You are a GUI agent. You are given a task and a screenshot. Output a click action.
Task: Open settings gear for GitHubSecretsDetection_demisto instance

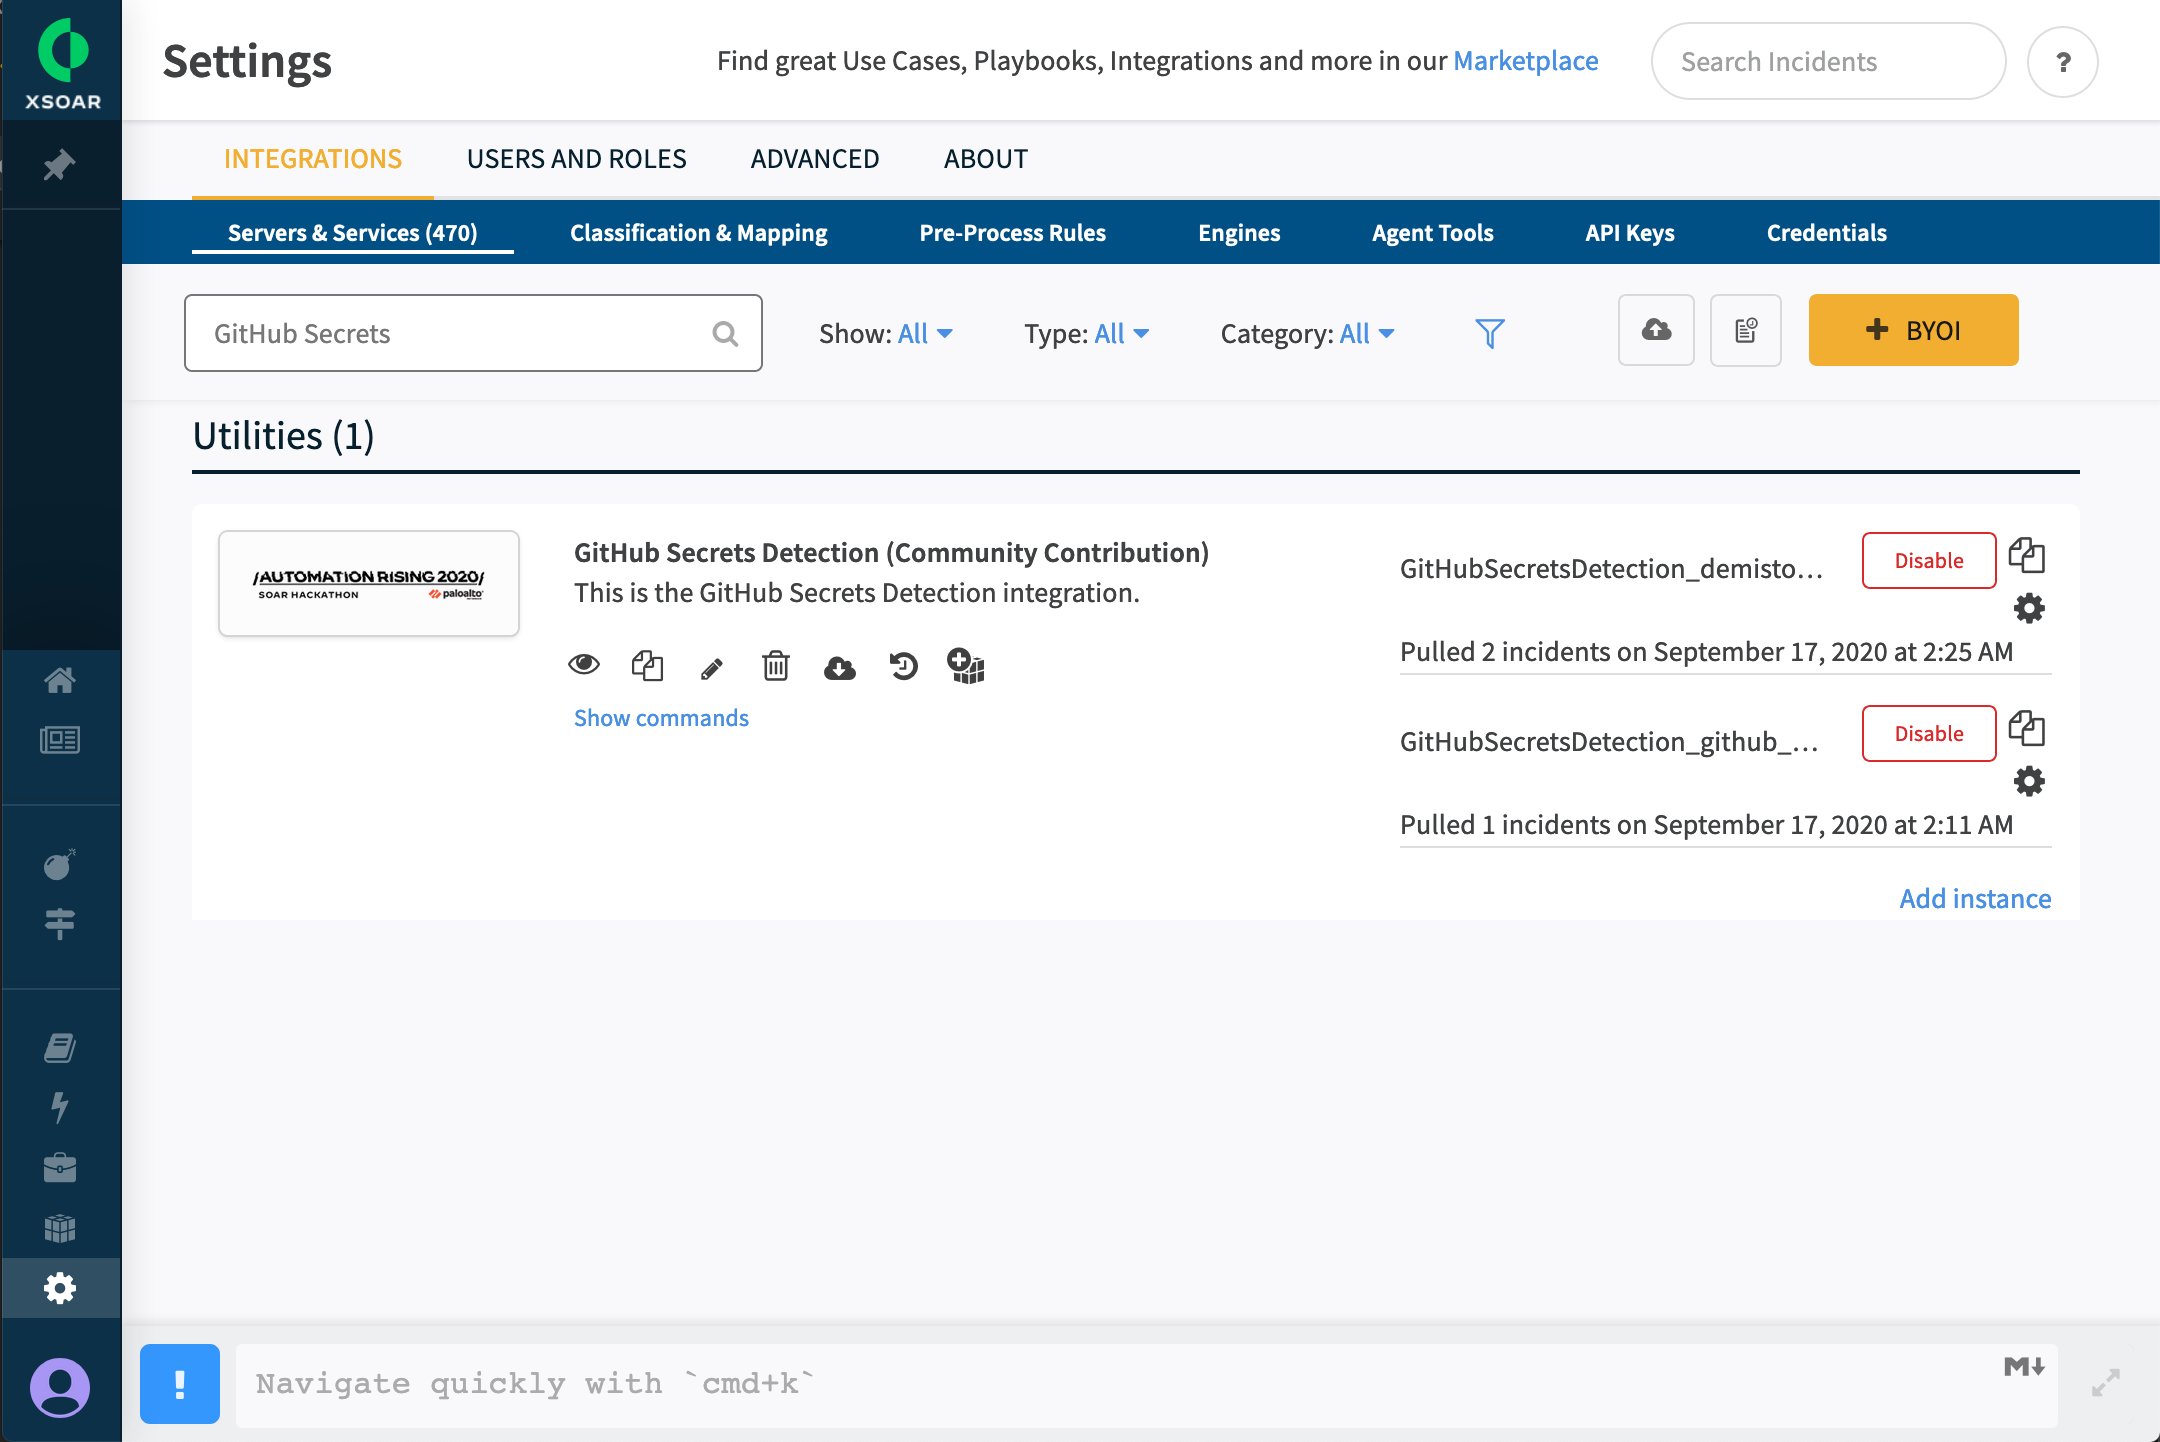(2029, 608)
